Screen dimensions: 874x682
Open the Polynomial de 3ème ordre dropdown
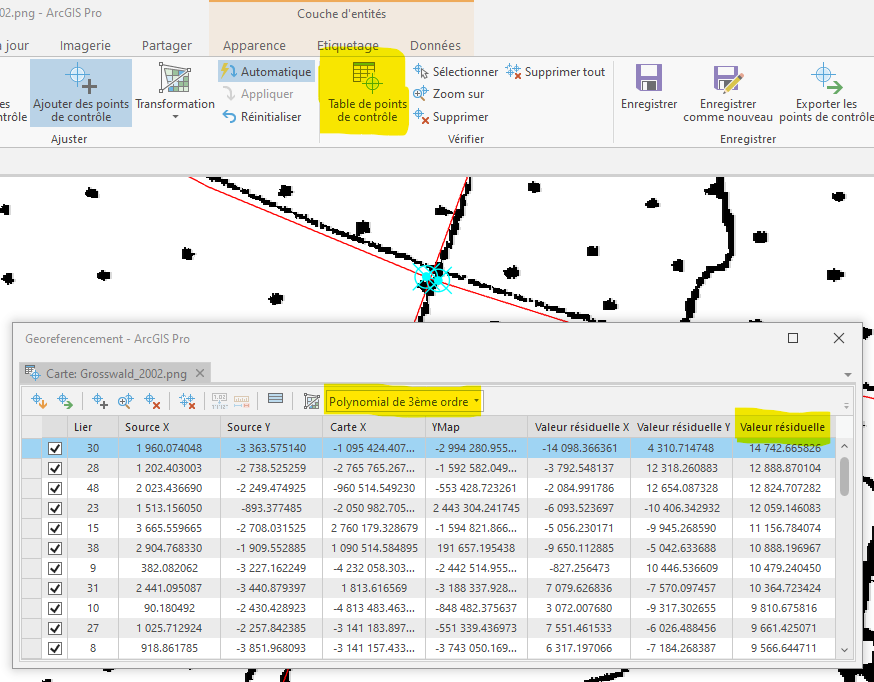pos(404,401)
